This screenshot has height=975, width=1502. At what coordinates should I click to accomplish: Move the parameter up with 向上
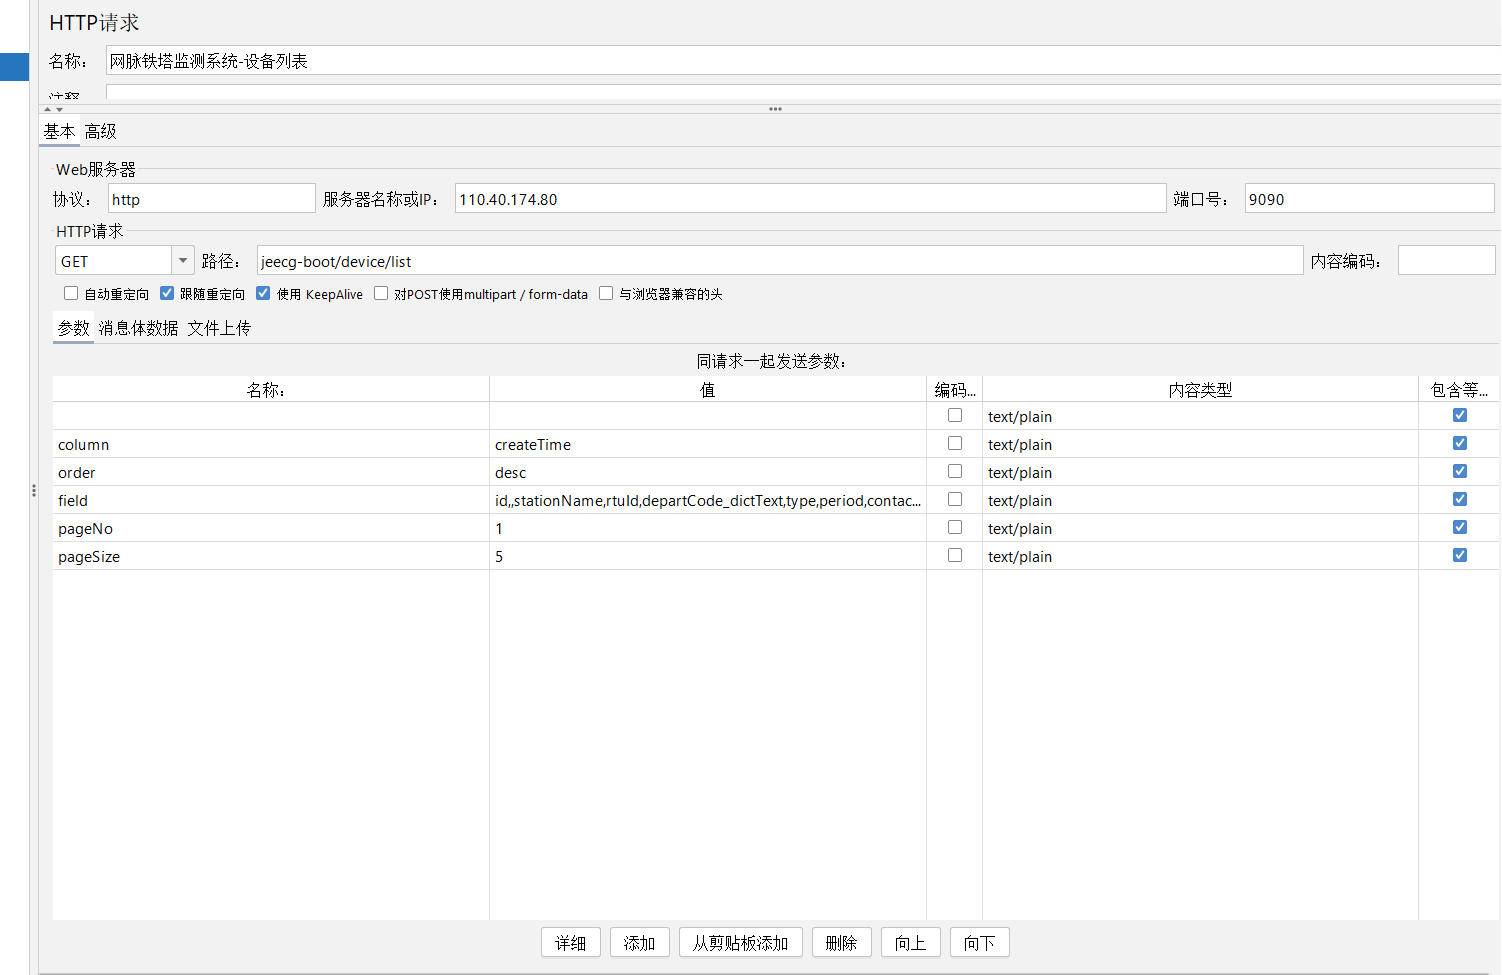pos(911,943)
